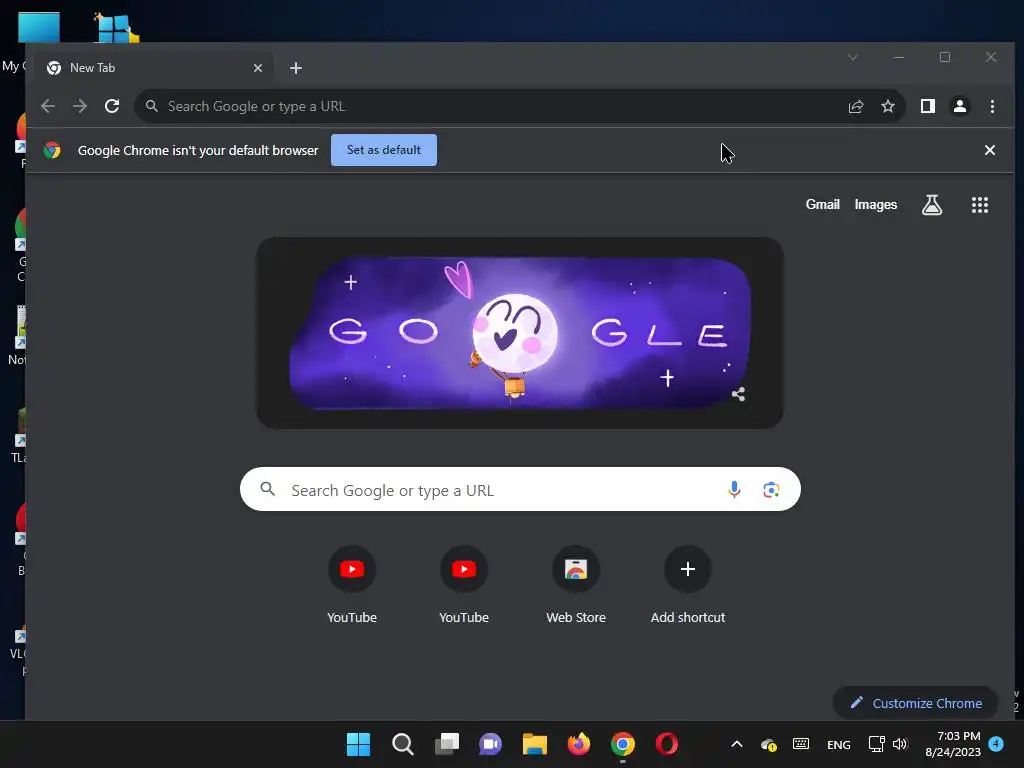Dismiss the default browser infobar
This screenshot has height=768, width=1024.
click(x=990, y=150)
